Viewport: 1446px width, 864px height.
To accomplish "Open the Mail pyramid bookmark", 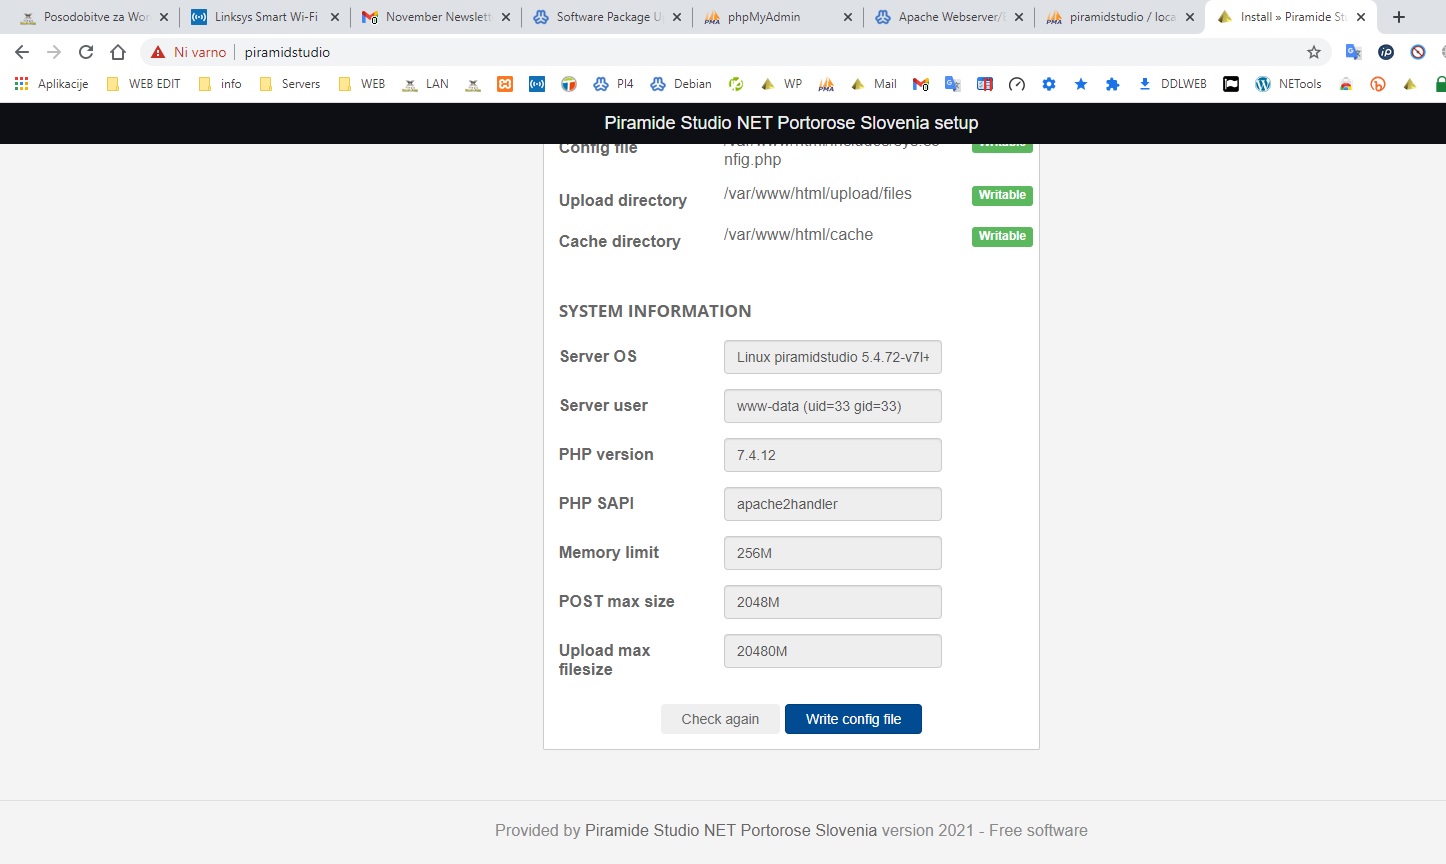I will click(874, 84).
